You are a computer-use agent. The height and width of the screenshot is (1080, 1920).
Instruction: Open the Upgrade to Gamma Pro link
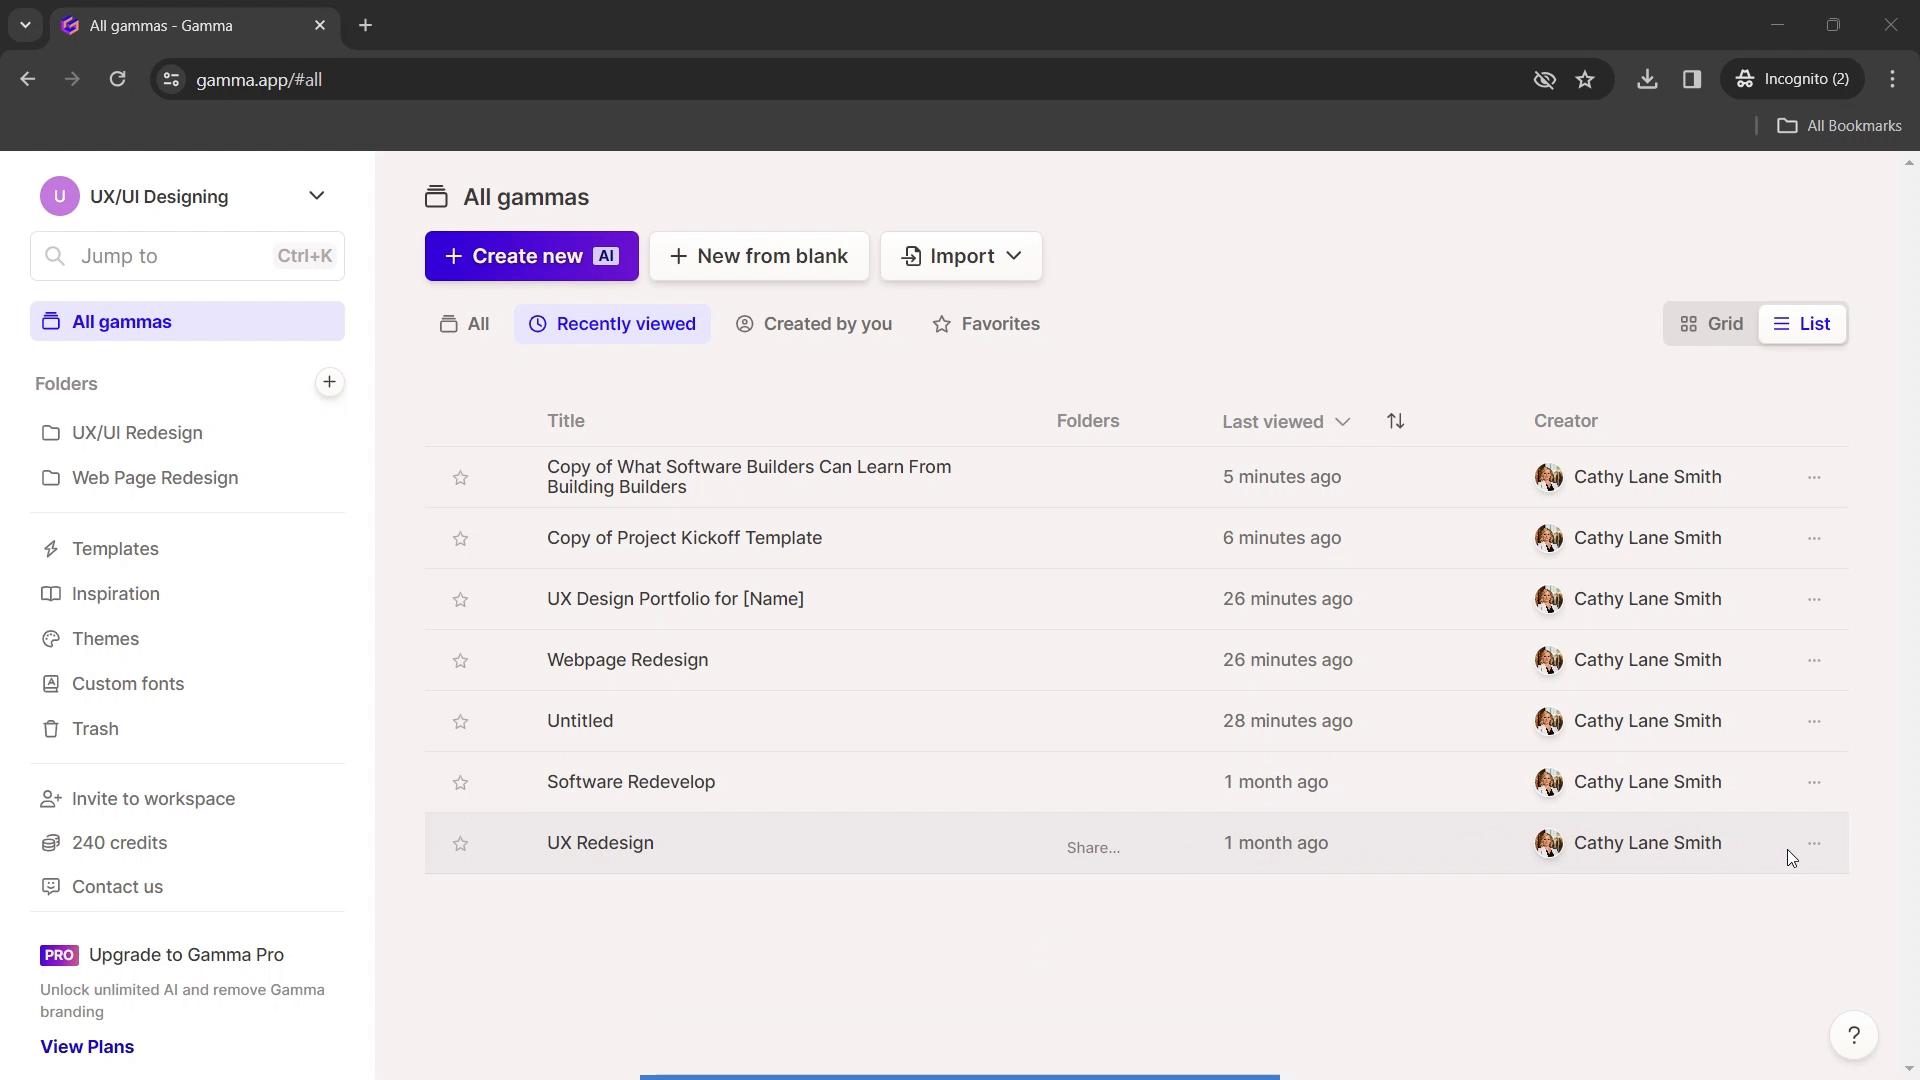coord(185,955)
